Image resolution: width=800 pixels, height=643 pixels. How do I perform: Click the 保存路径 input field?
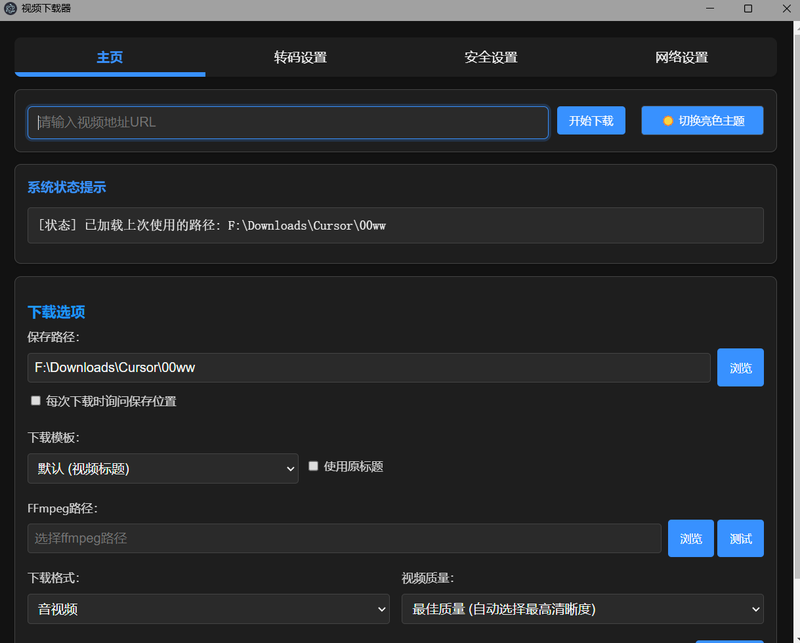point(369,367)
